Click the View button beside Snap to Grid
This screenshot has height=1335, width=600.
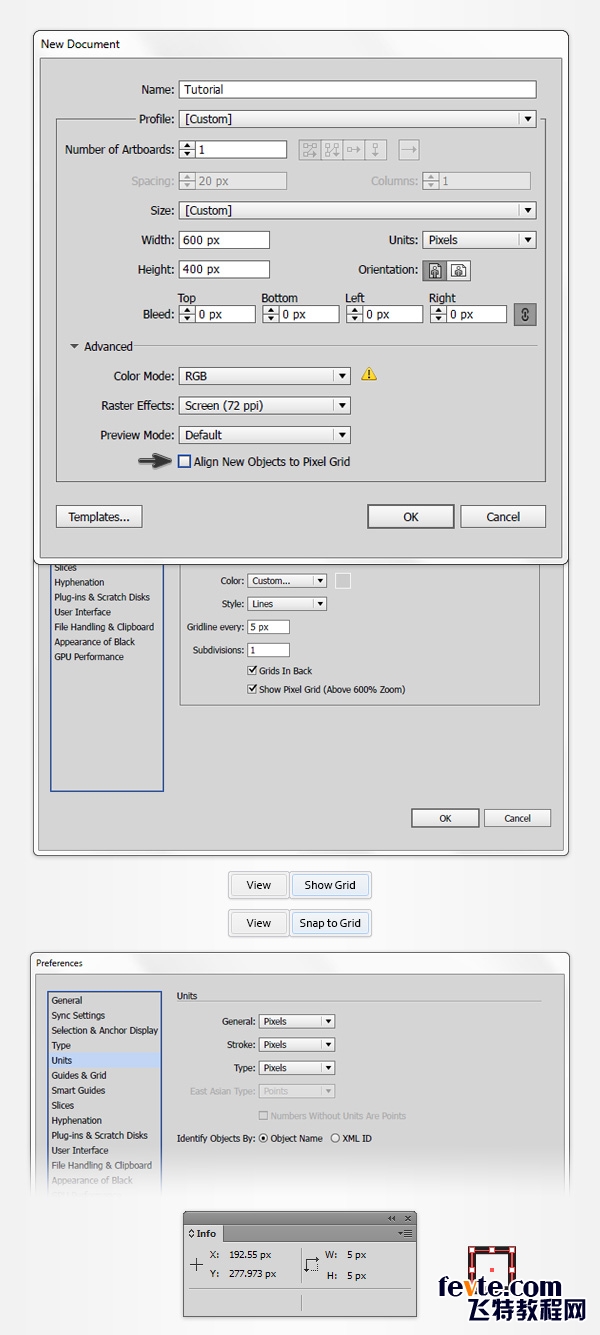tap(259, 923)
